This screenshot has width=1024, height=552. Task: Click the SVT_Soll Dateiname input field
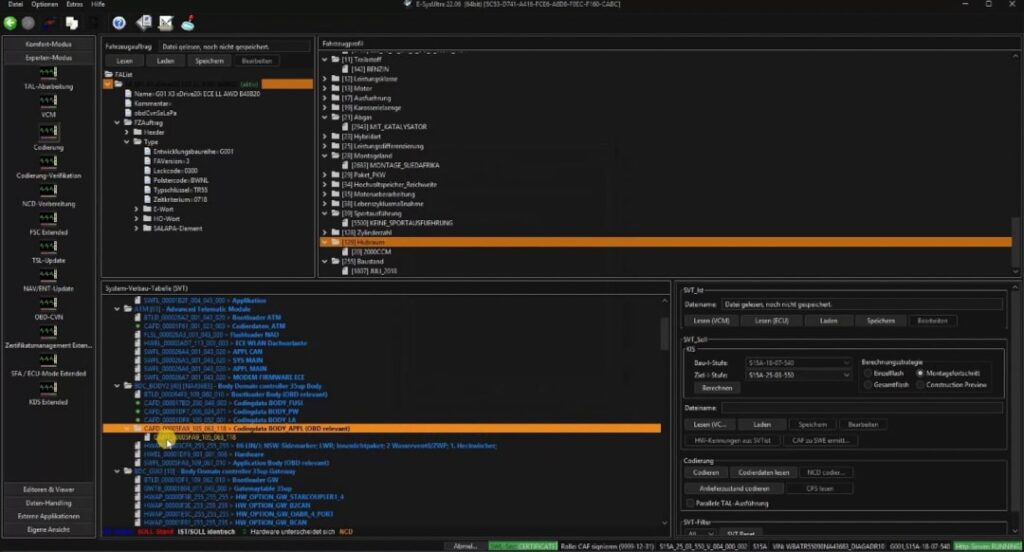click(862, 408)
